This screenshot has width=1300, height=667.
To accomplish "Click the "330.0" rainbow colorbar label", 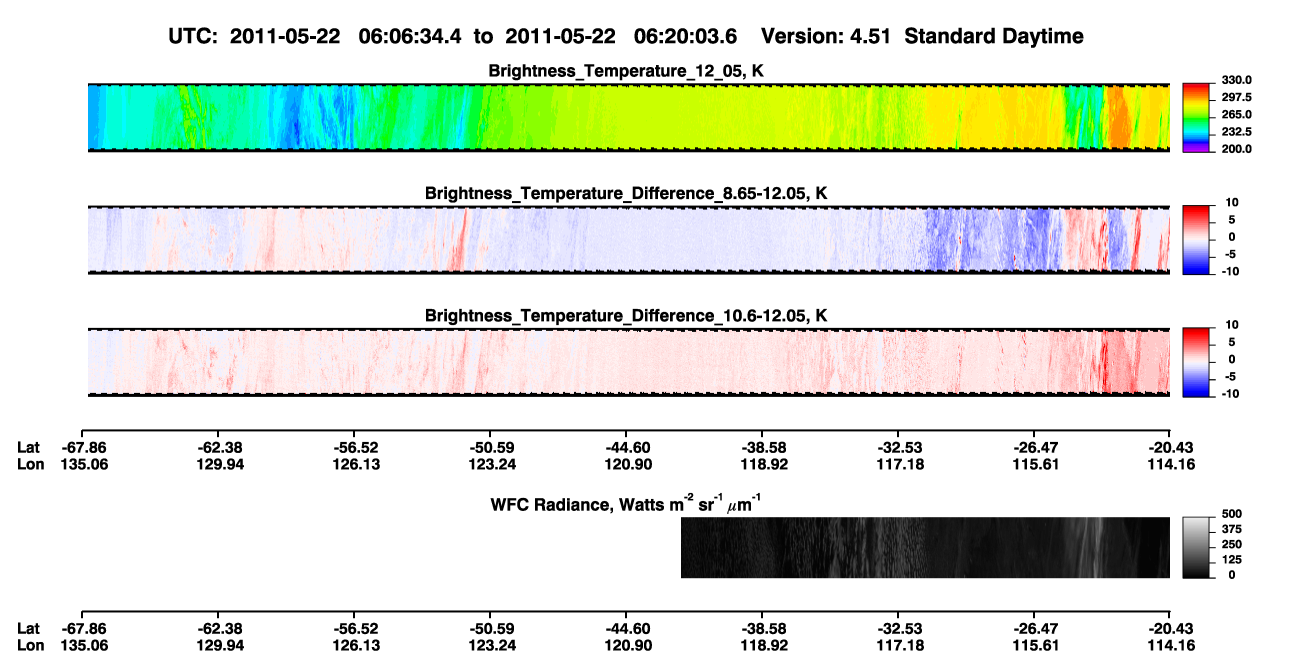I will tap(1236, 80).
